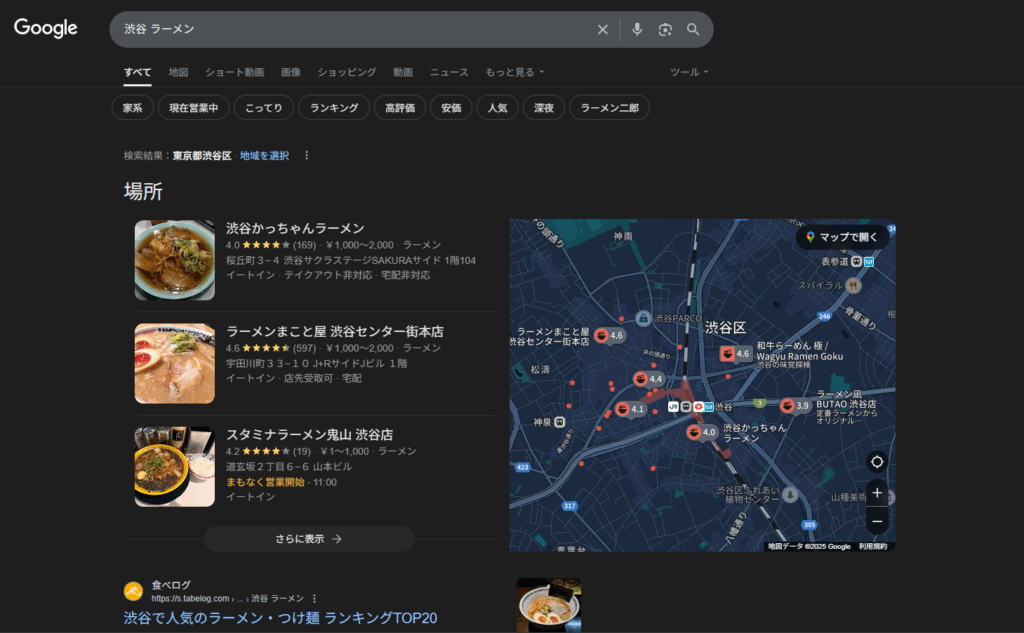This screenshot has height=633, width=1024.
Task: Click the my-location target icon on map
Action: click(x=877, y=462)
